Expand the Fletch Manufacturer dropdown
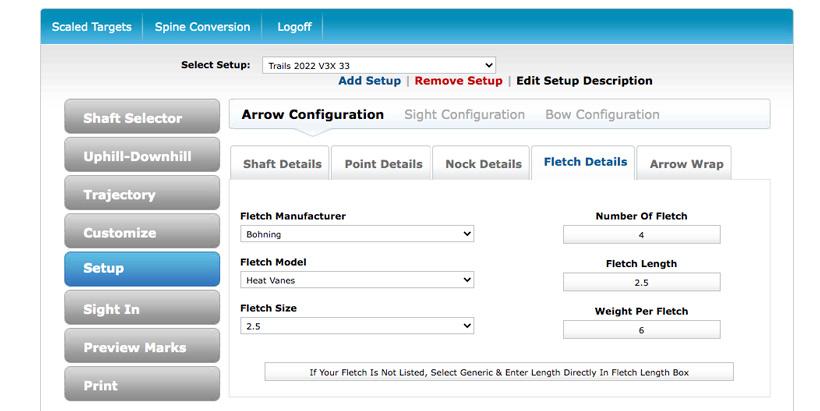The width and height of the screenshot is (820, 411). point(357,234)
